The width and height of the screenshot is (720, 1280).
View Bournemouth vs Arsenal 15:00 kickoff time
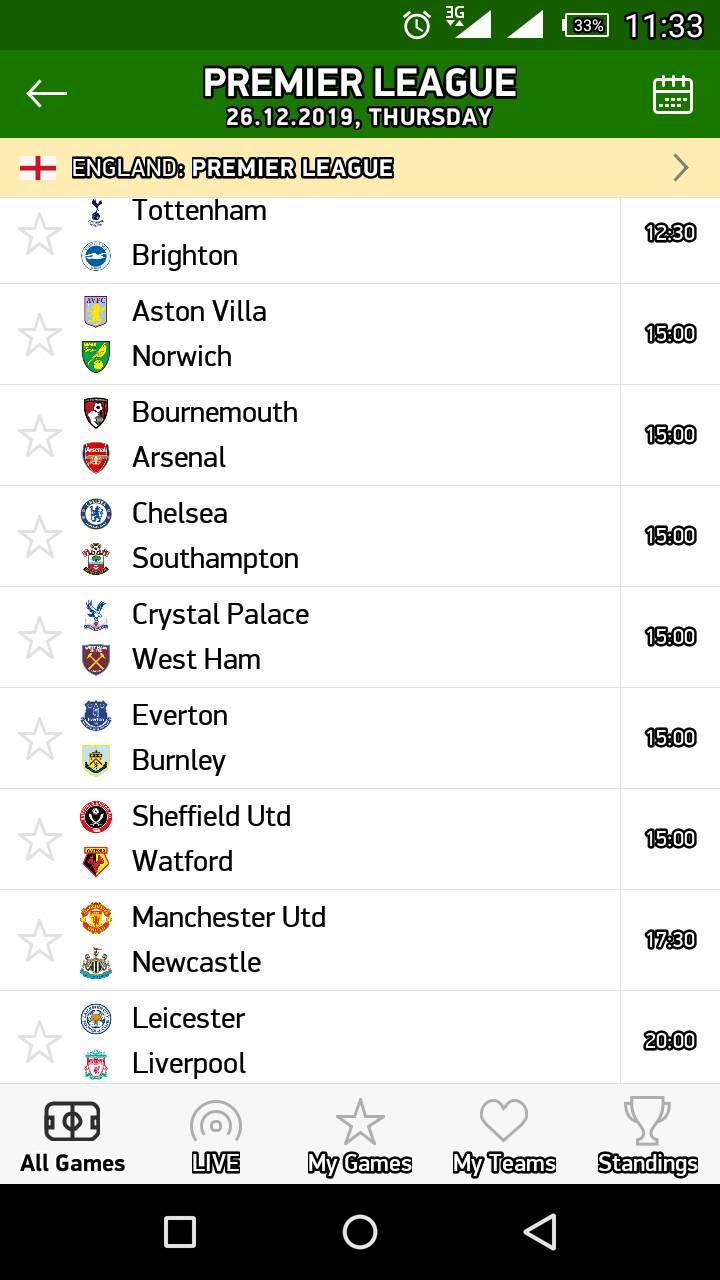click(x=670, y=435)
